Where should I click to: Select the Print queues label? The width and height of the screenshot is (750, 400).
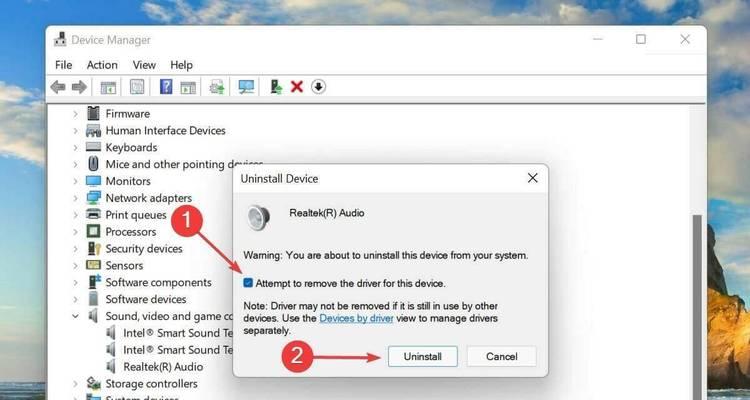(x=136, y=215)
